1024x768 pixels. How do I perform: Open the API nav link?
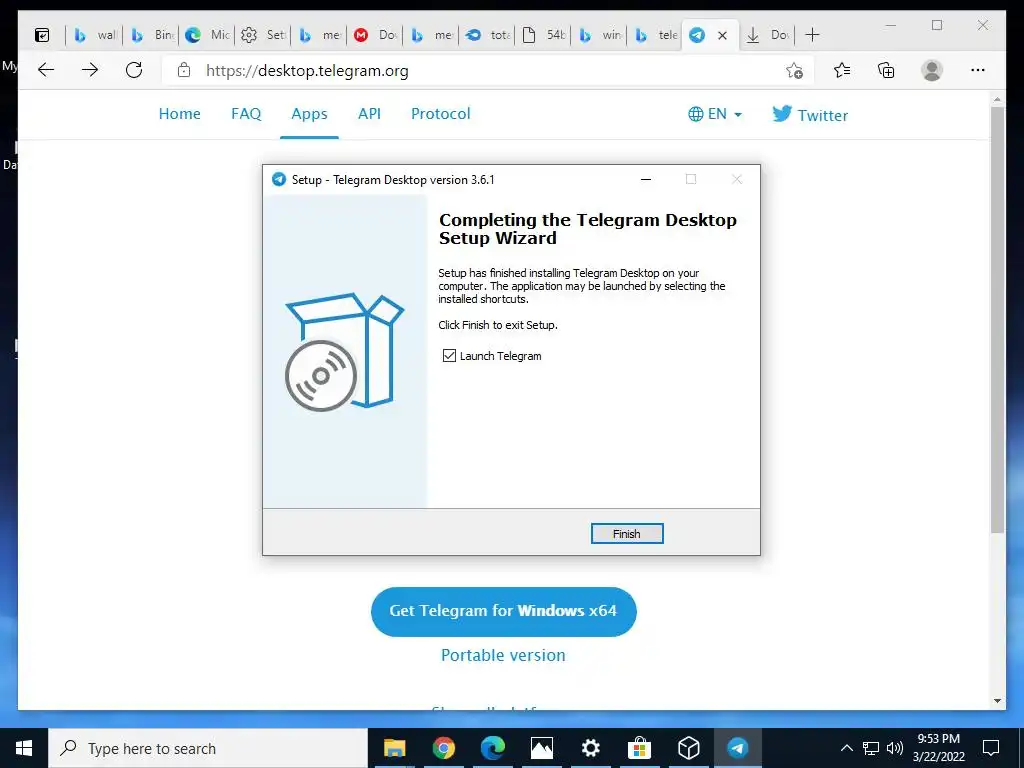click(369, 114)
